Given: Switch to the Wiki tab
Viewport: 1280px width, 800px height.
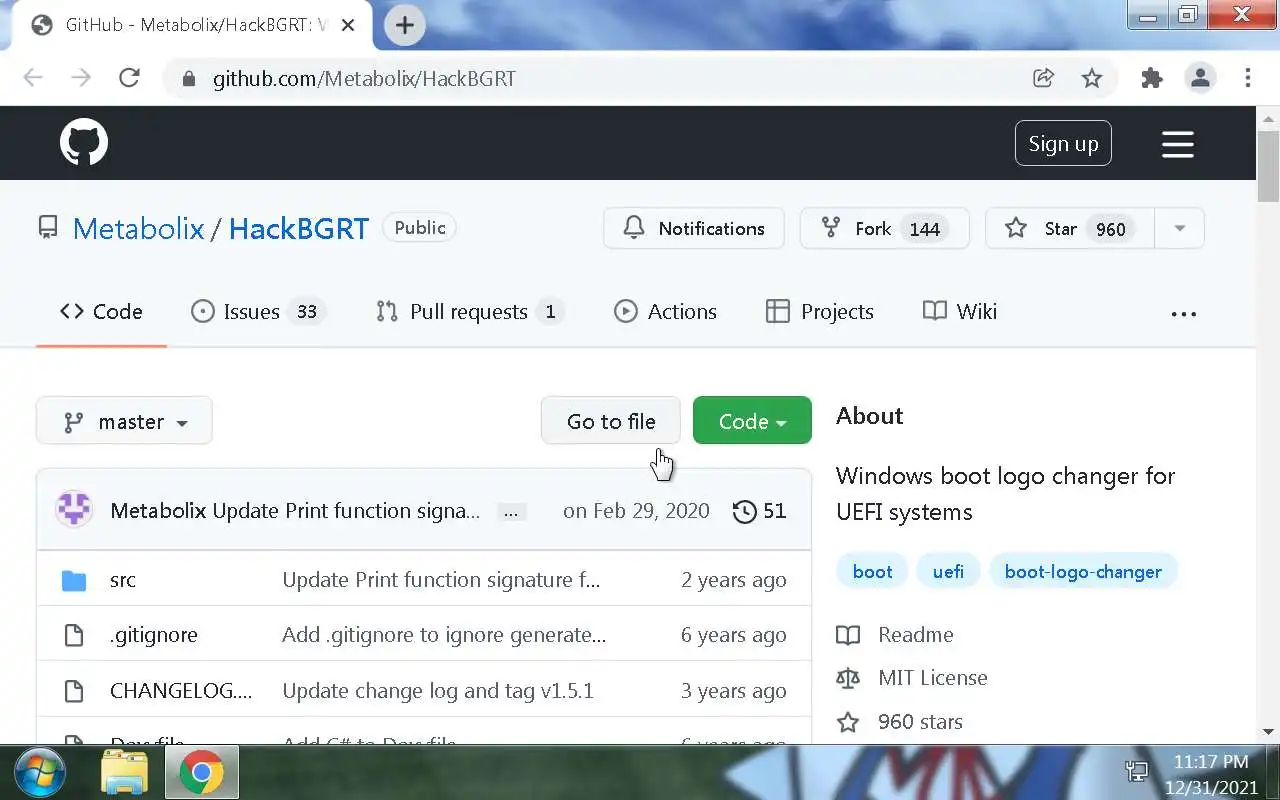Looking at the screenshot, I should pyautogui.click(x=960, y=312).
